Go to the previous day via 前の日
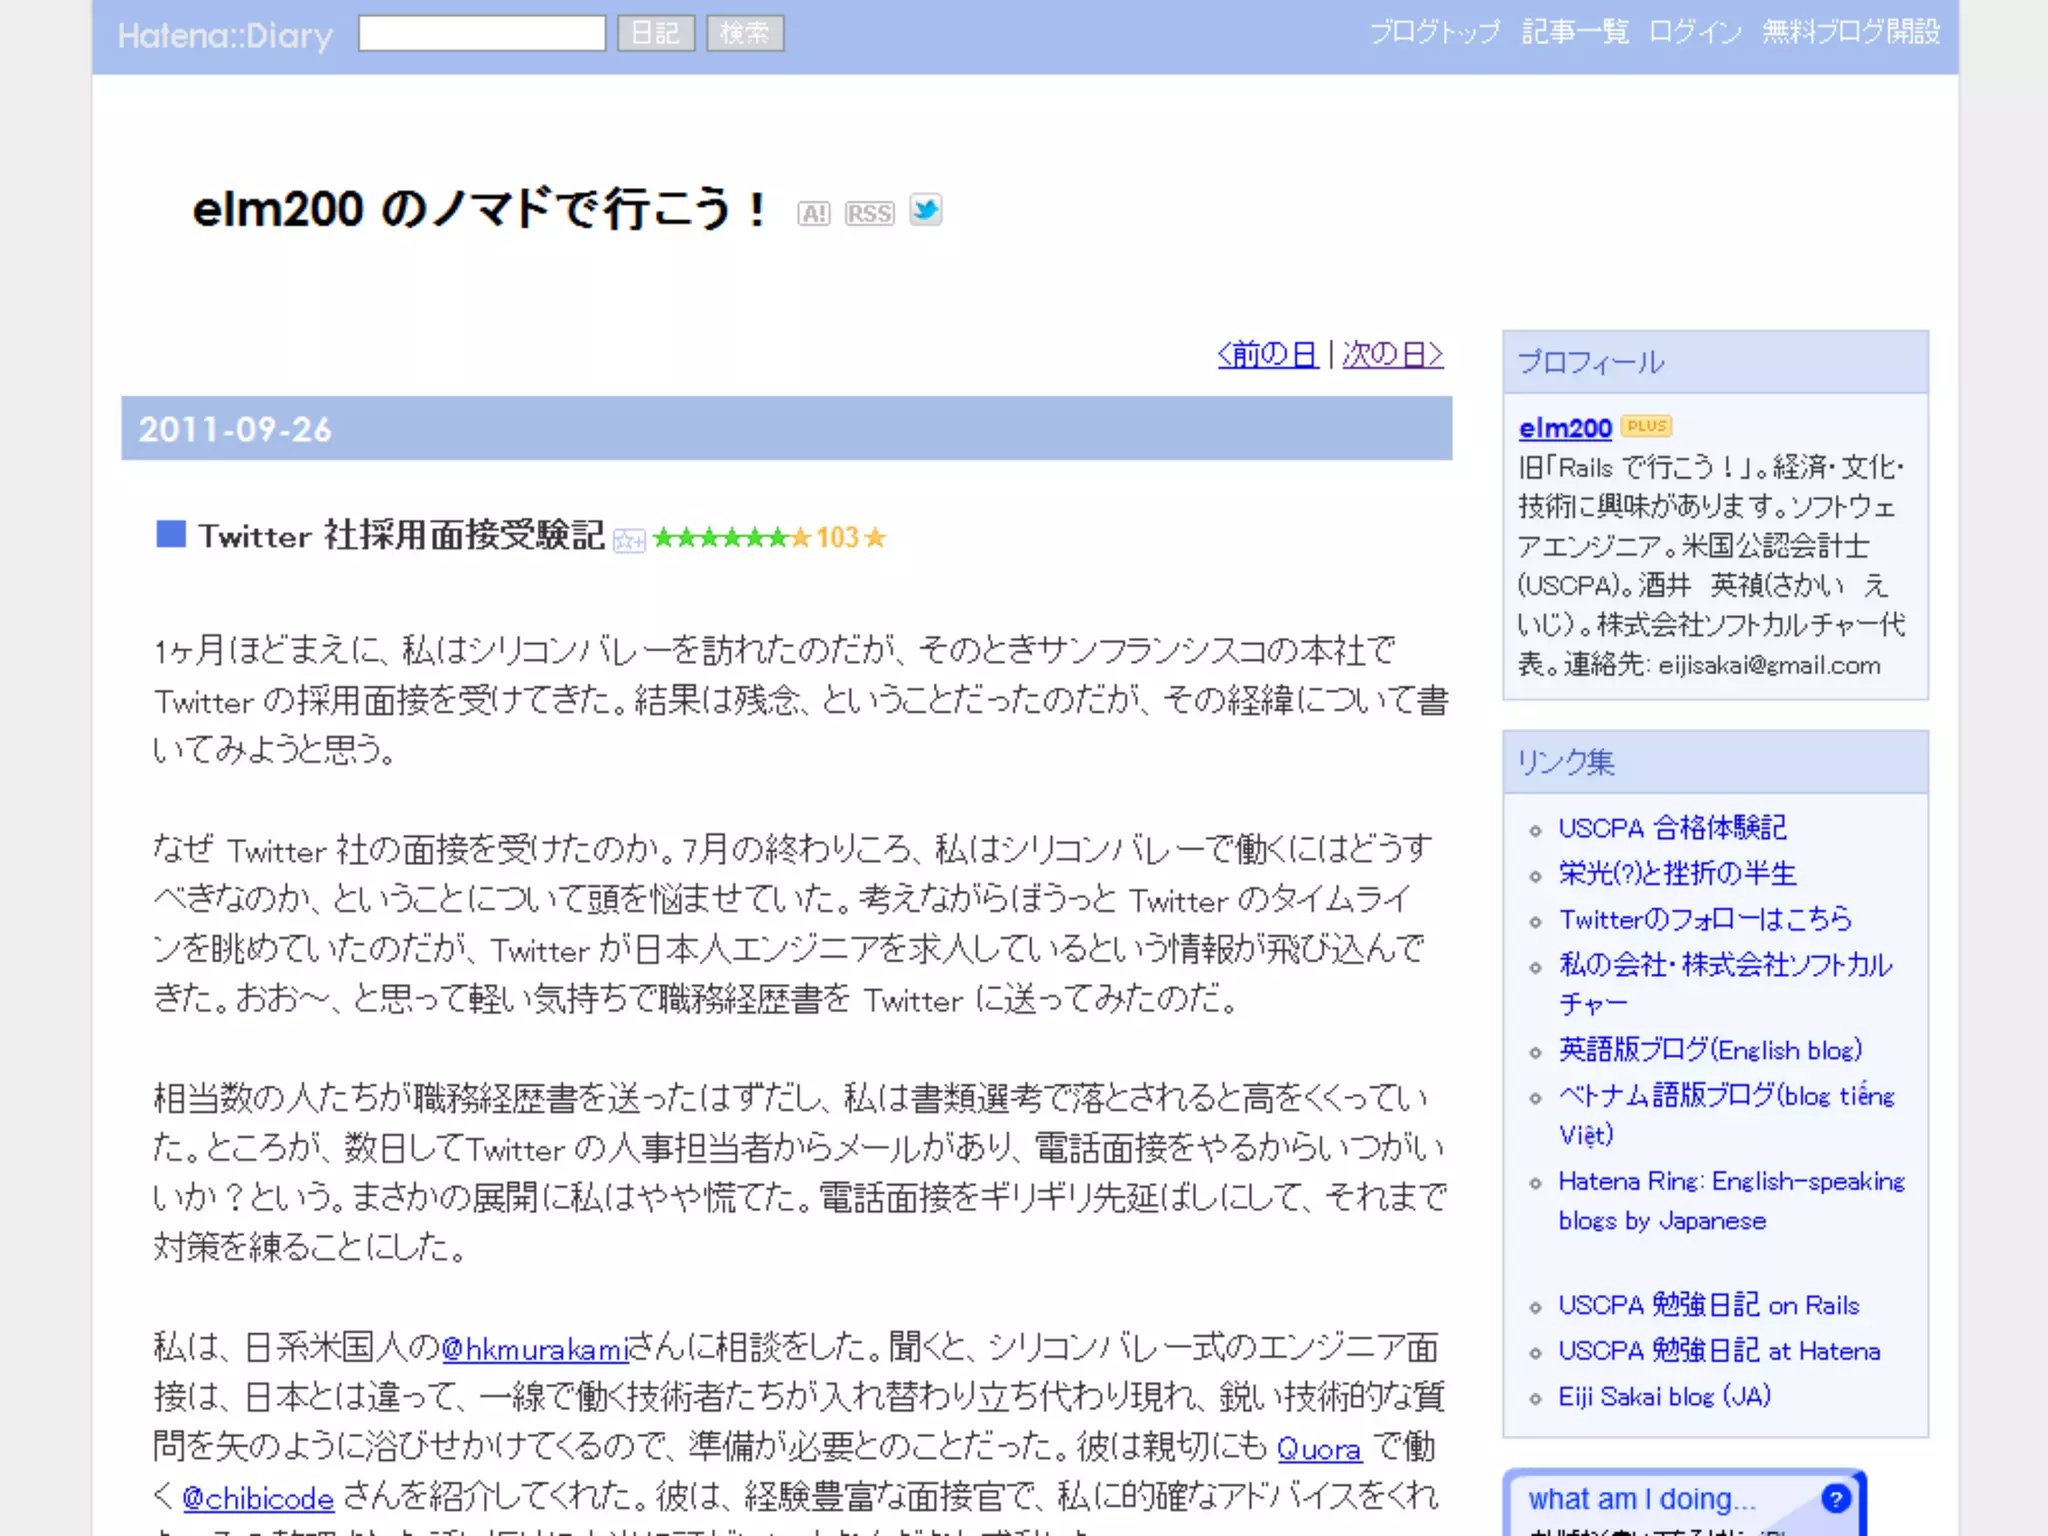The width and height of the screenshot is (2048, 1536). 1267,354
